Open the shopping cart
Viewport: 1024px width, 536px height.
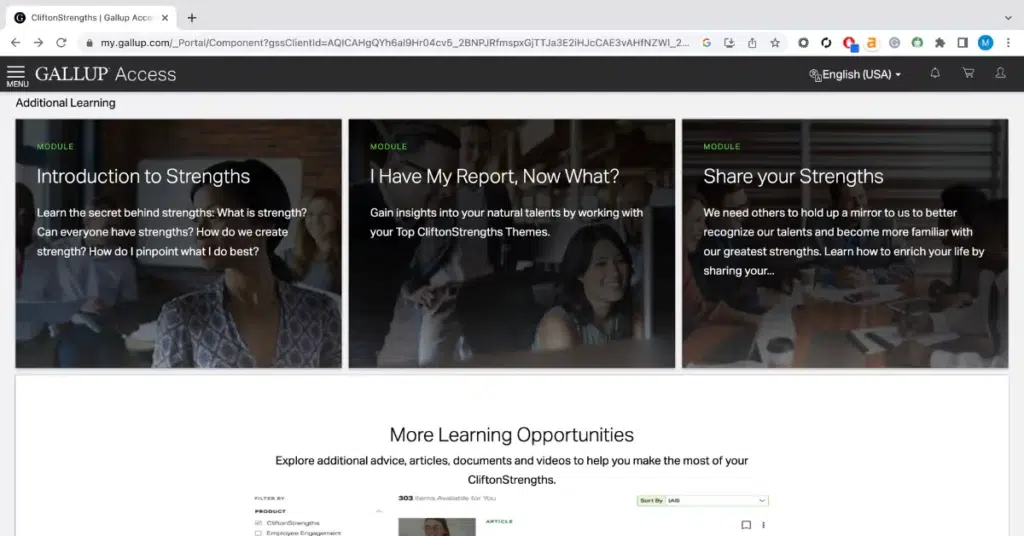coord(968,73)
